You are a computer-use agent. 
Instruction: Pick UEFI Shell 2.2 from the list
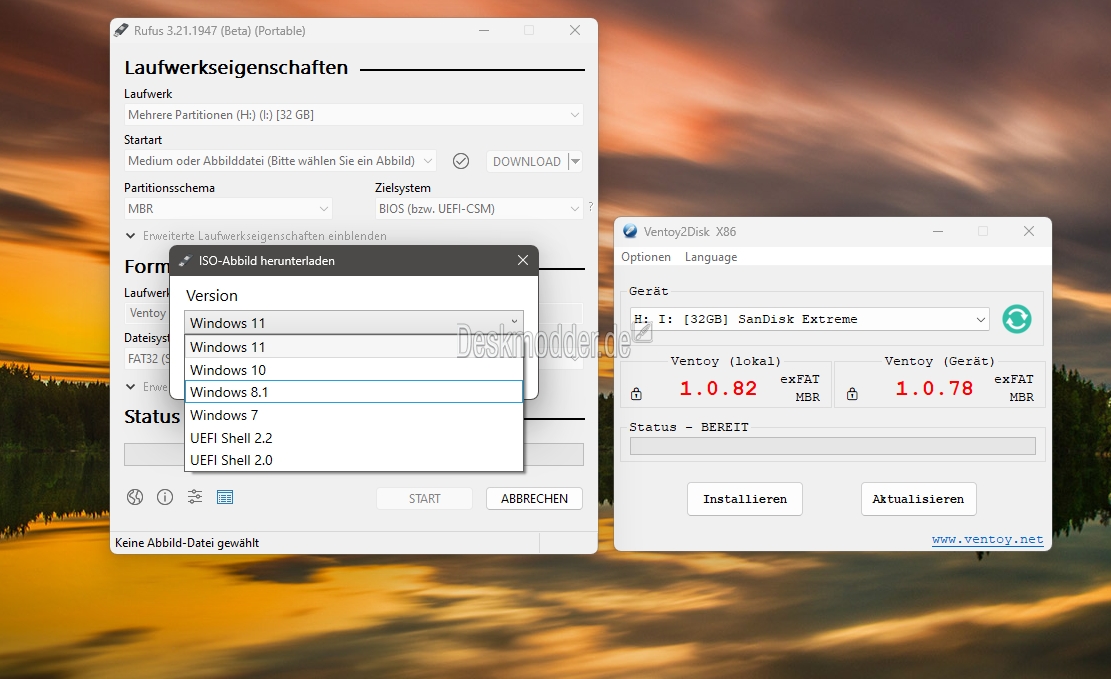tap(354, 438)
